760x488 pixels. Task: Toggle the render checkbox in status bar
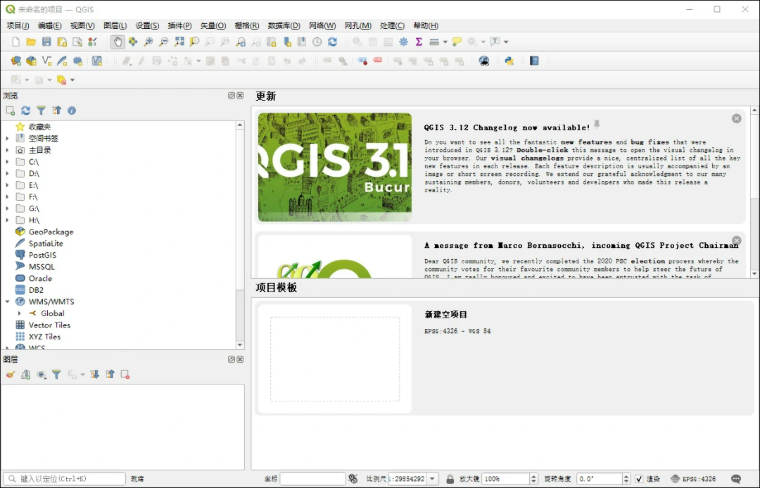[x=639, y=479]
